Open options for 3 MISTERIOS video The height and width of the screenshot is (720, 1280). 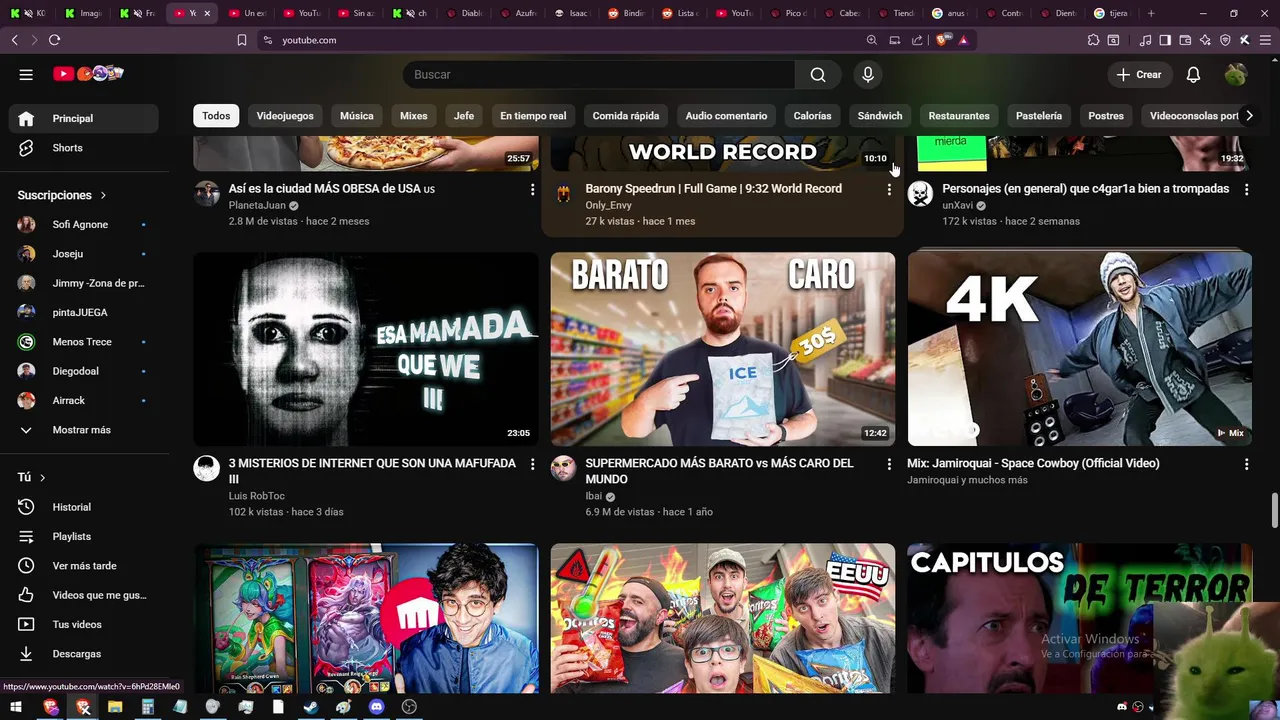(x=532, y=464)
